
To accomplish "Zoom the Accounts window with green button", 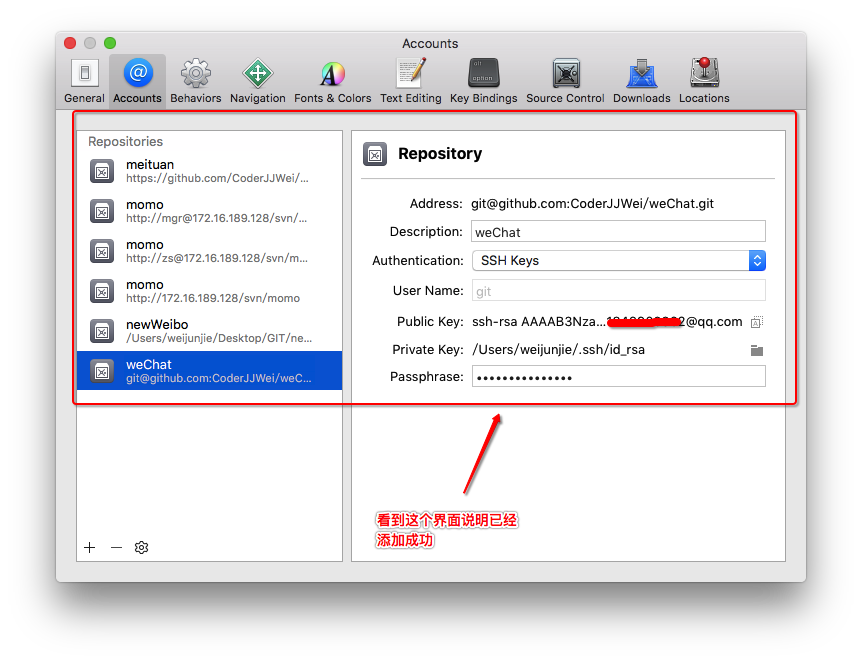I will click(110, 43).
